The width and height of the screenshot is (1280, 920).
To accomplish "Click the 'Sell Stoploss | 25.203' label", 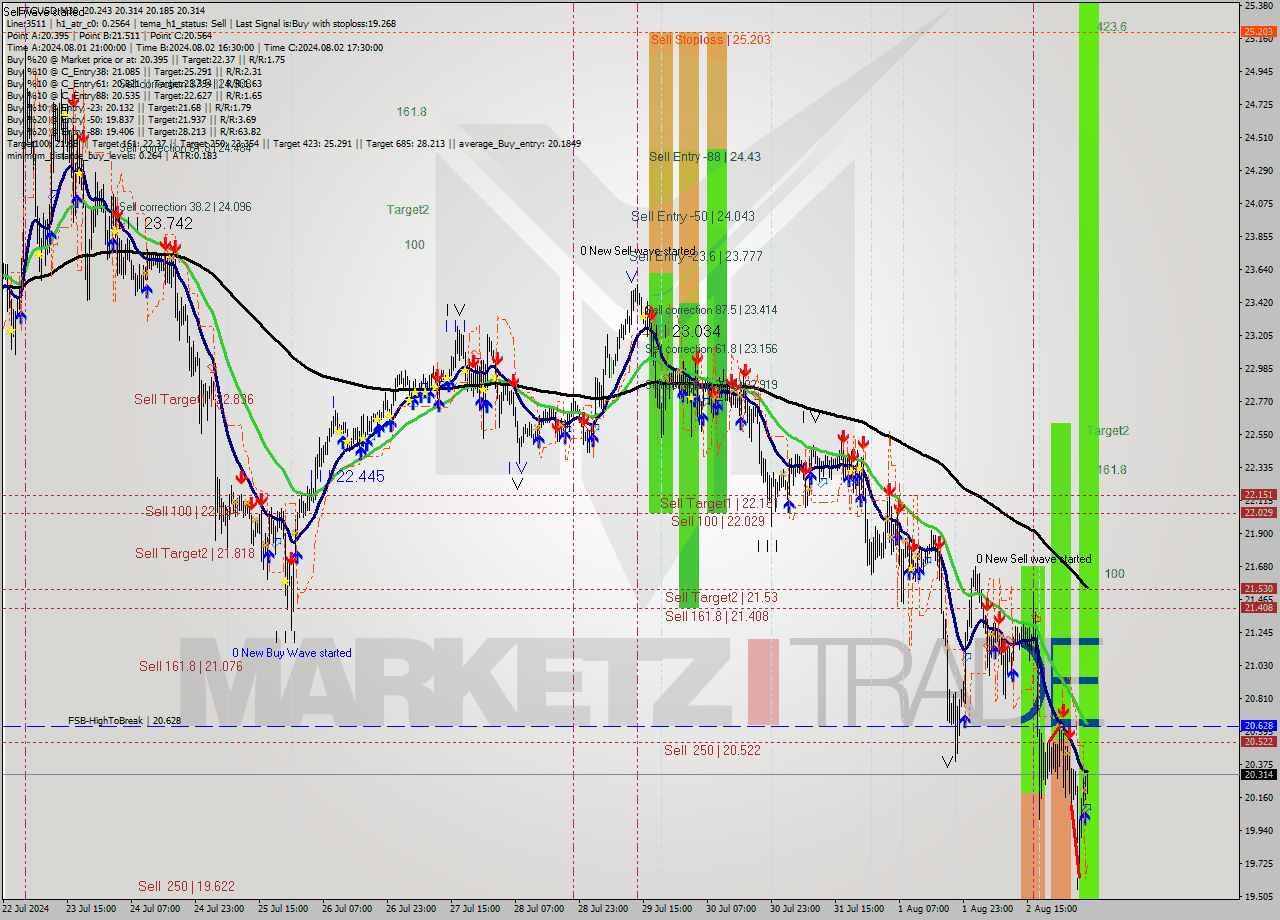I will click(x=710, y=39).
